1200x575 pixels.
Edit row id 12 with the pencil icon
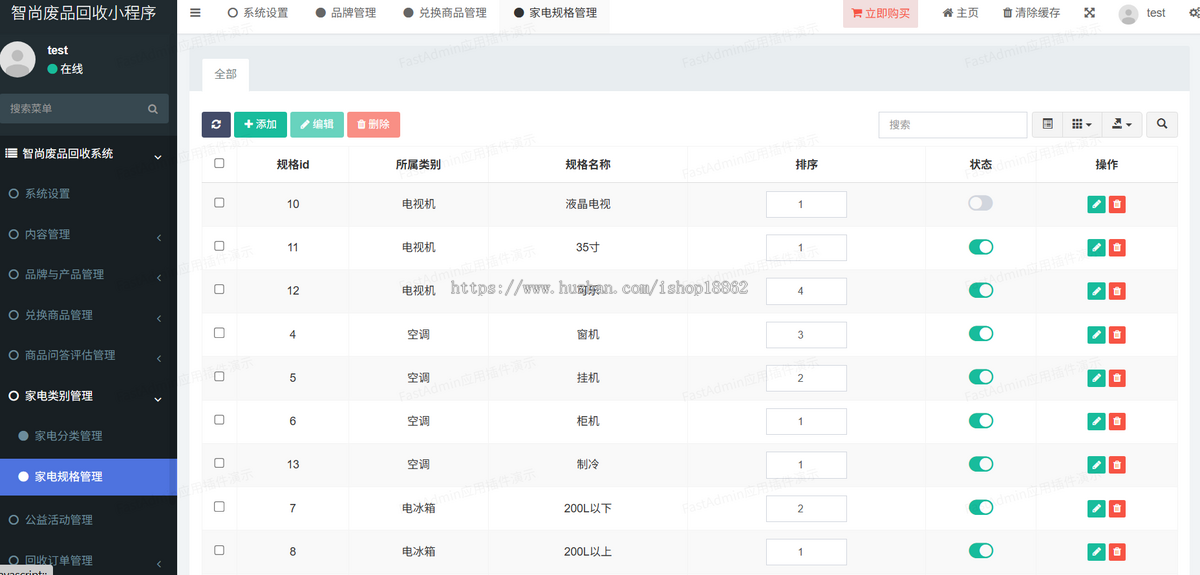[1096, 291]
